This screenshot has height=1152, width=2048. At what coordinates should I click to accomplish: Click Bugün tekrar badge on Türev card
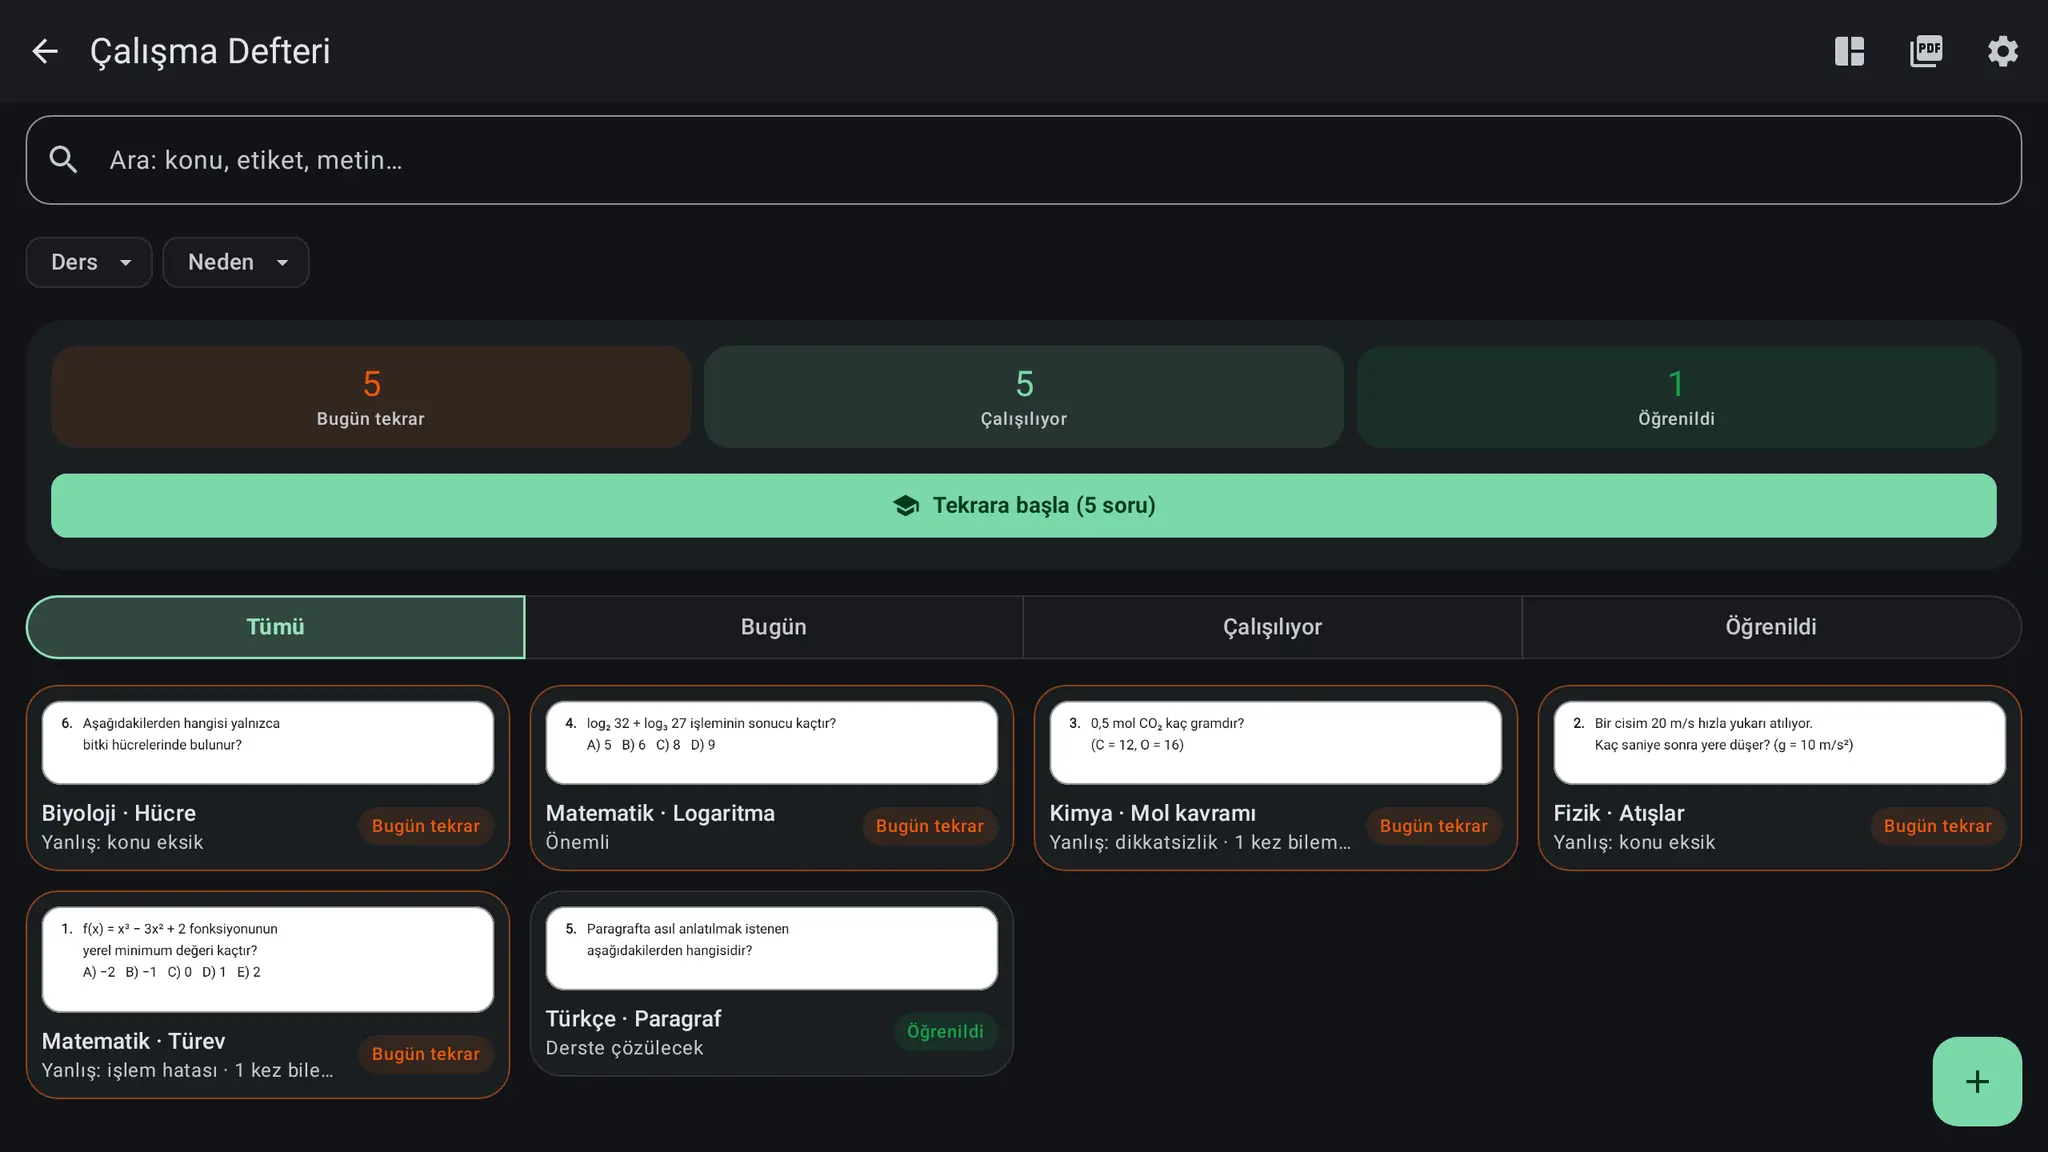[x=426, y=1054]
